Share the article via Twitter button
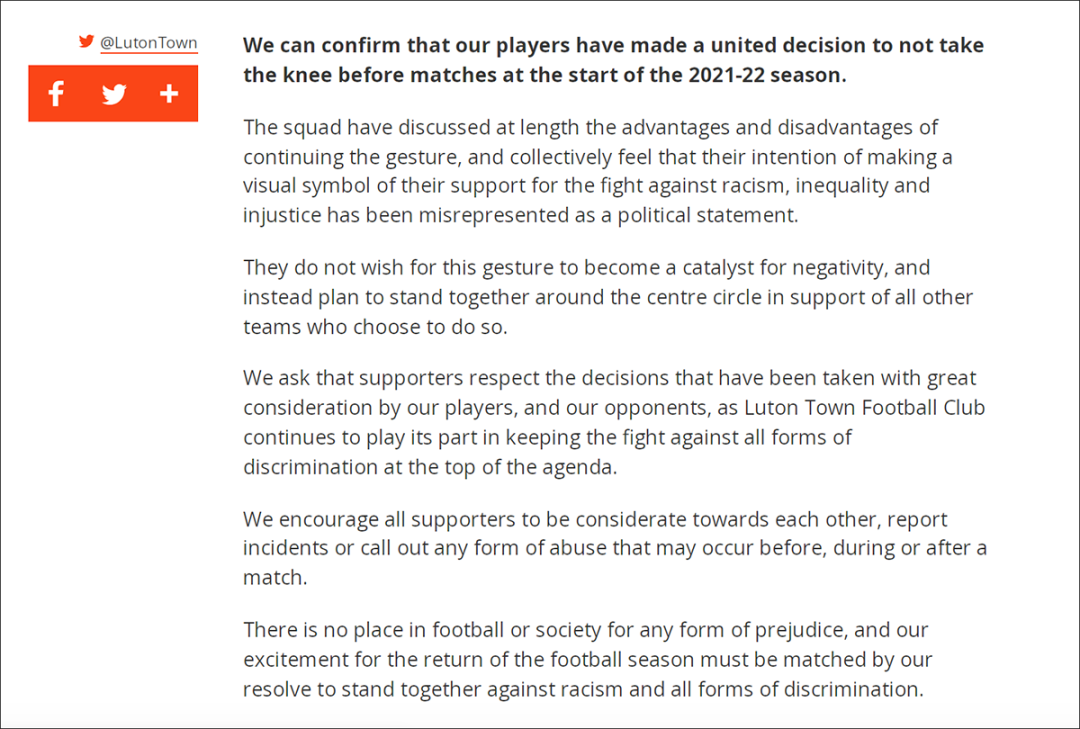 114,94
